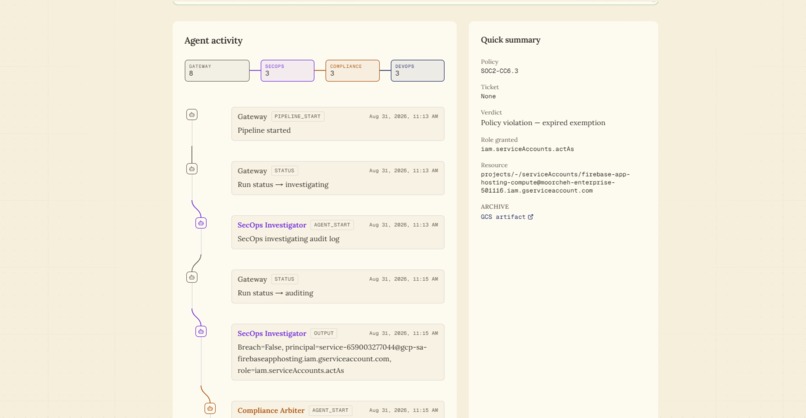Viewport: 806px width, 418px height.
Task: Click the Ticket value None
Action: 488,96
